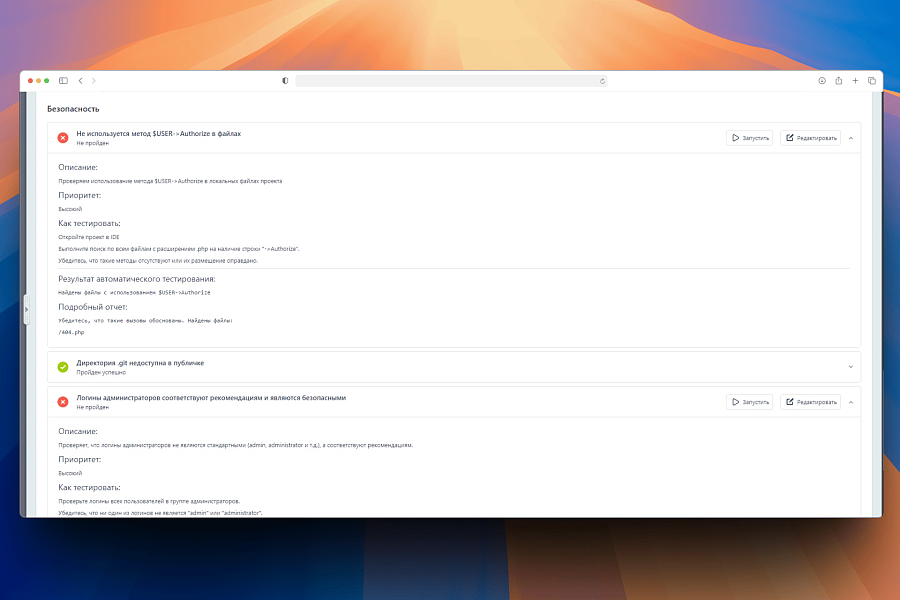Screen dimensions: 900x600
Task: Click 'Не пройден' status under administrator logins title
Action: pos(92,407)
